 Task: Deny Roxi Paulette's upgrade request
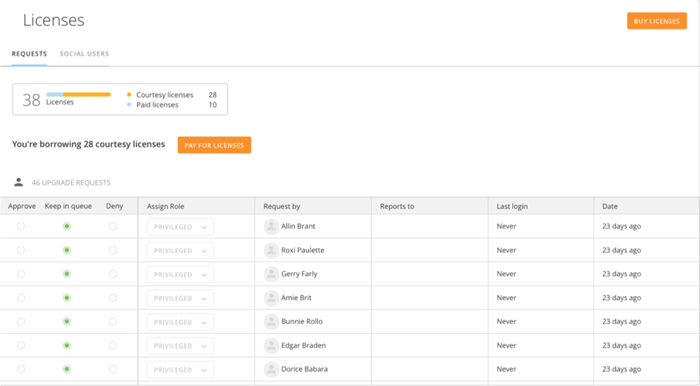[x=113, y=250]
